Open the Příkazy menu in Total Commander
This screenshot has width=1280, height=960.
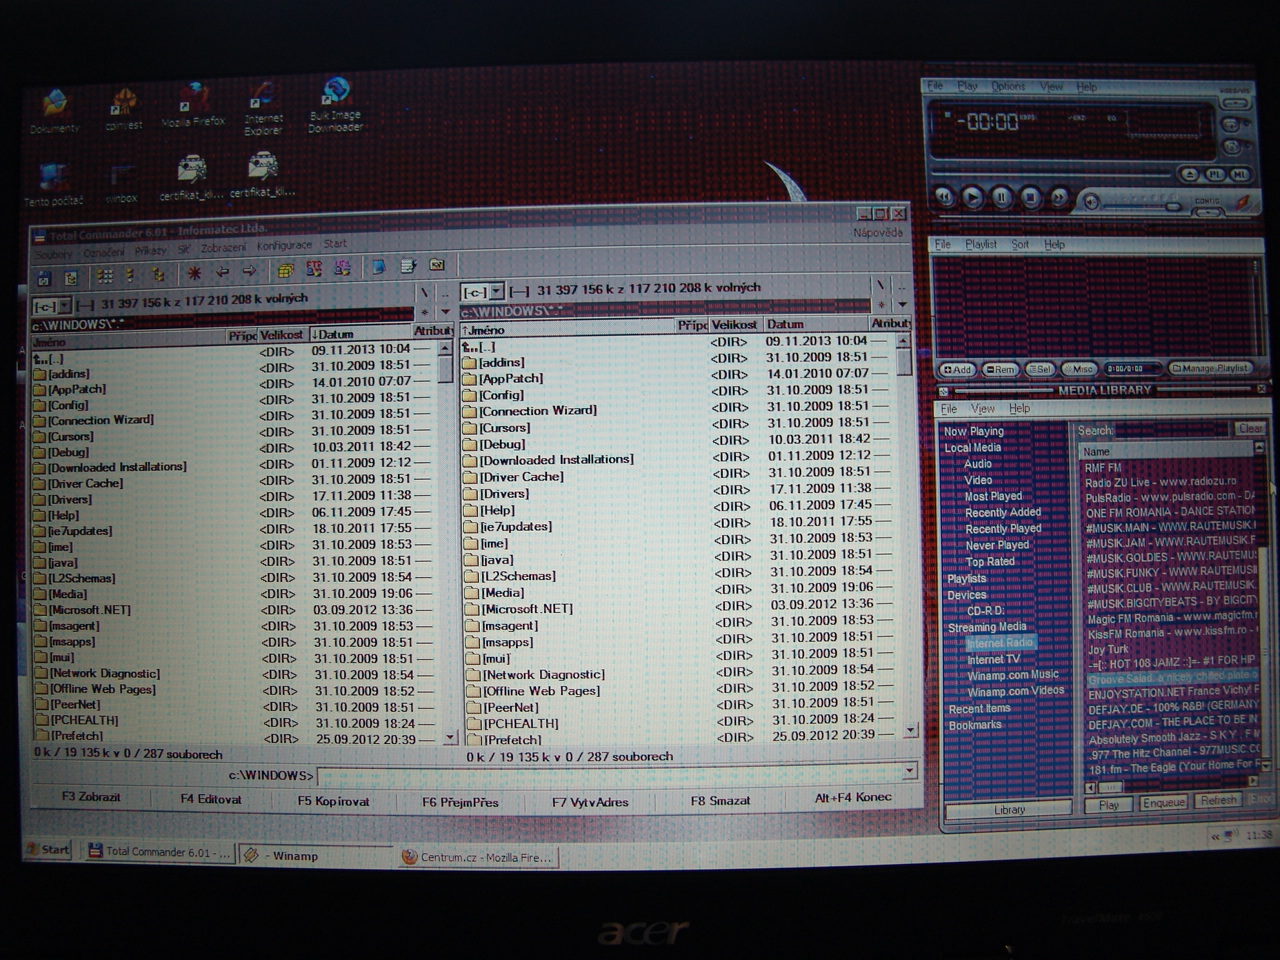(150, 251)
